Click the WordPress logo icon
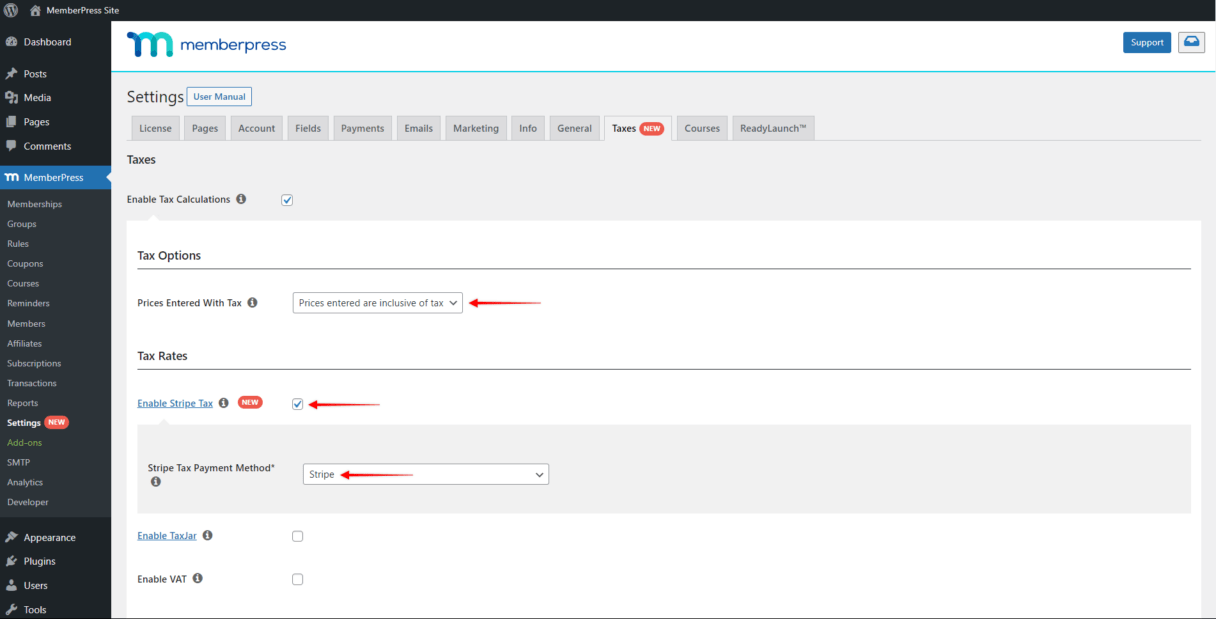The width and height of the screenshot is (1216, 619). 11,10
